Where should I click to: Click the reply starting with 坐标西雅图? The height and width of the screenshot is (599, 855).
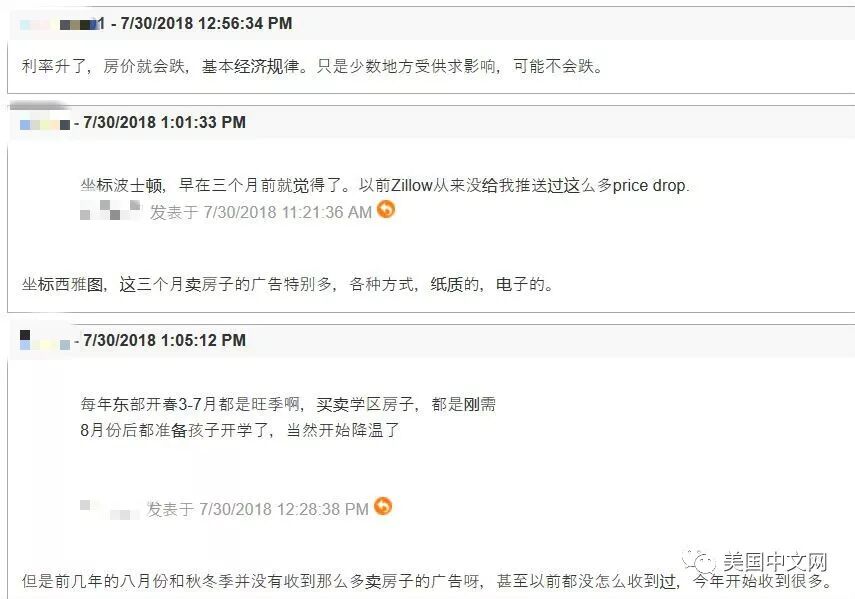click(x=287, y=285)
